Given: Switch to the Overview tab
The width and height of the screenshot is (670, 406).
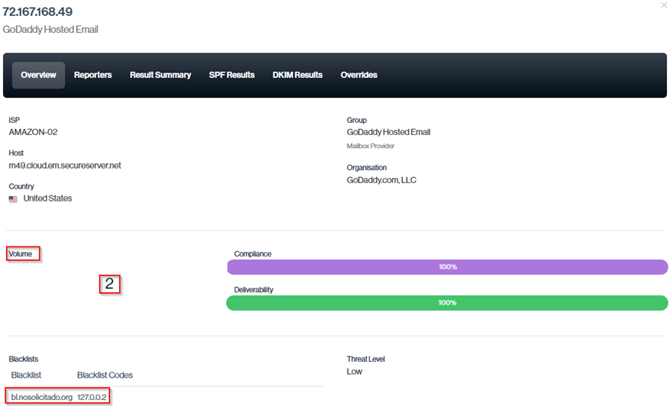Looking at the screenshot, I should tap(38, 75).
